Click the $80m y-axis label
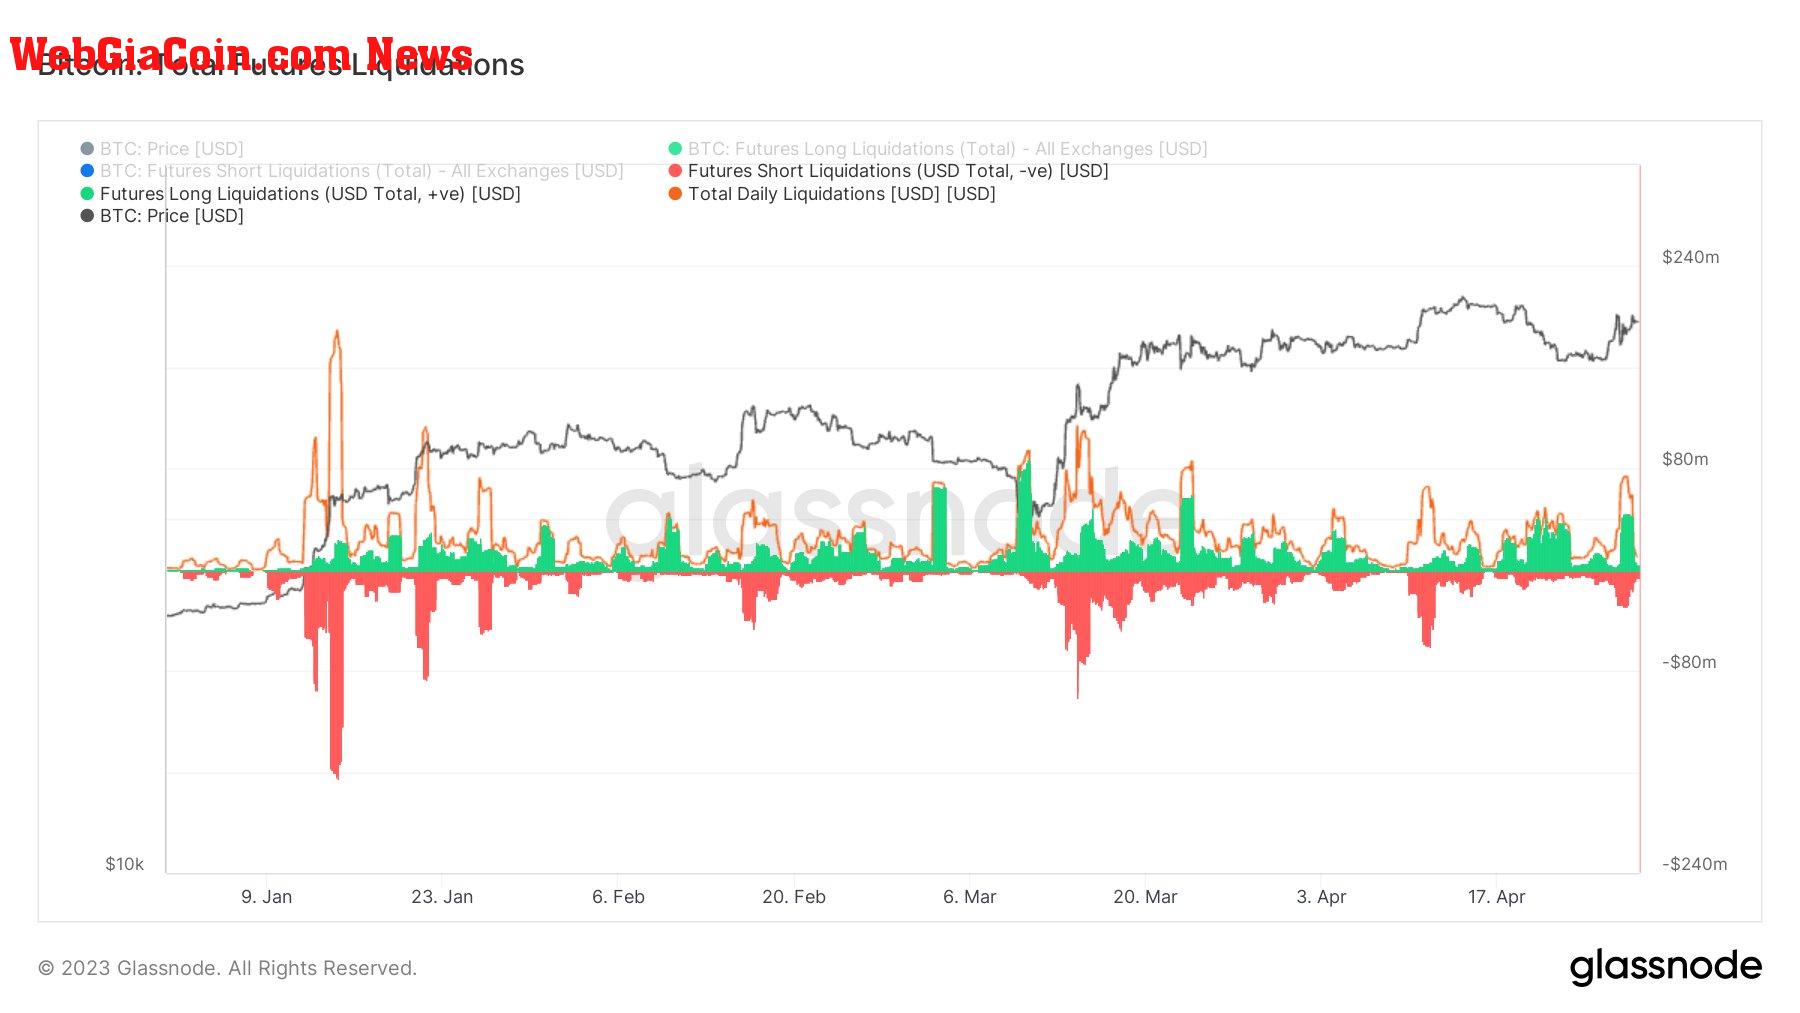The height and width of the screenshot is (1013, 1800). (x=1685, y=459)
